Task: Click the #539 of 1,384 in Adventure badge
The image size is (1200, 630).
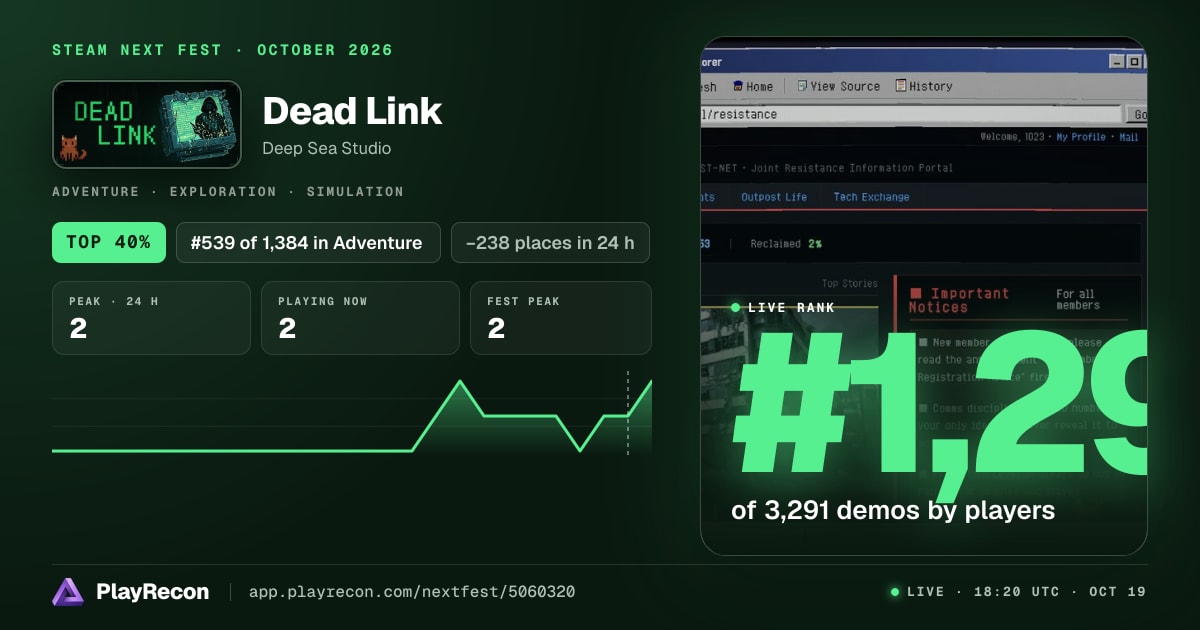Action: (308, 242)
